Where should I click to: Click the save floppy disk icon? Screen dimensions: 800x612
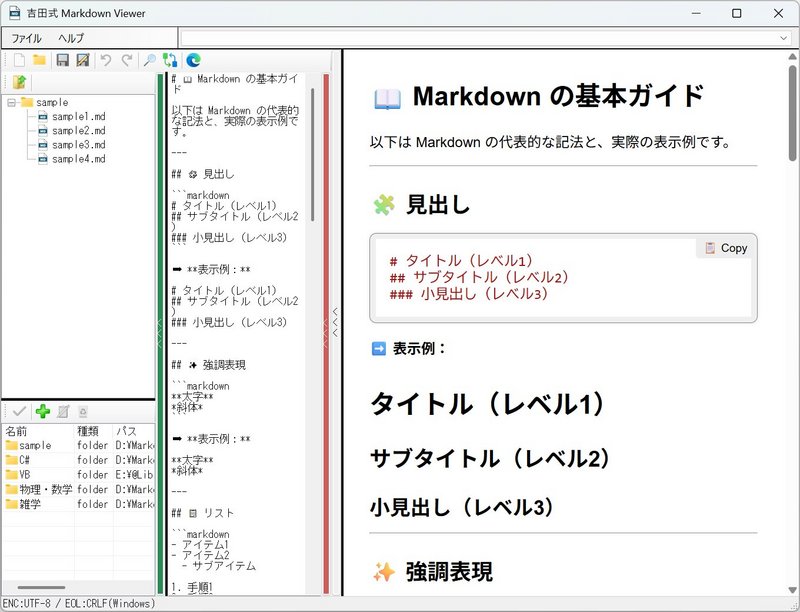[x=63, y=61]
